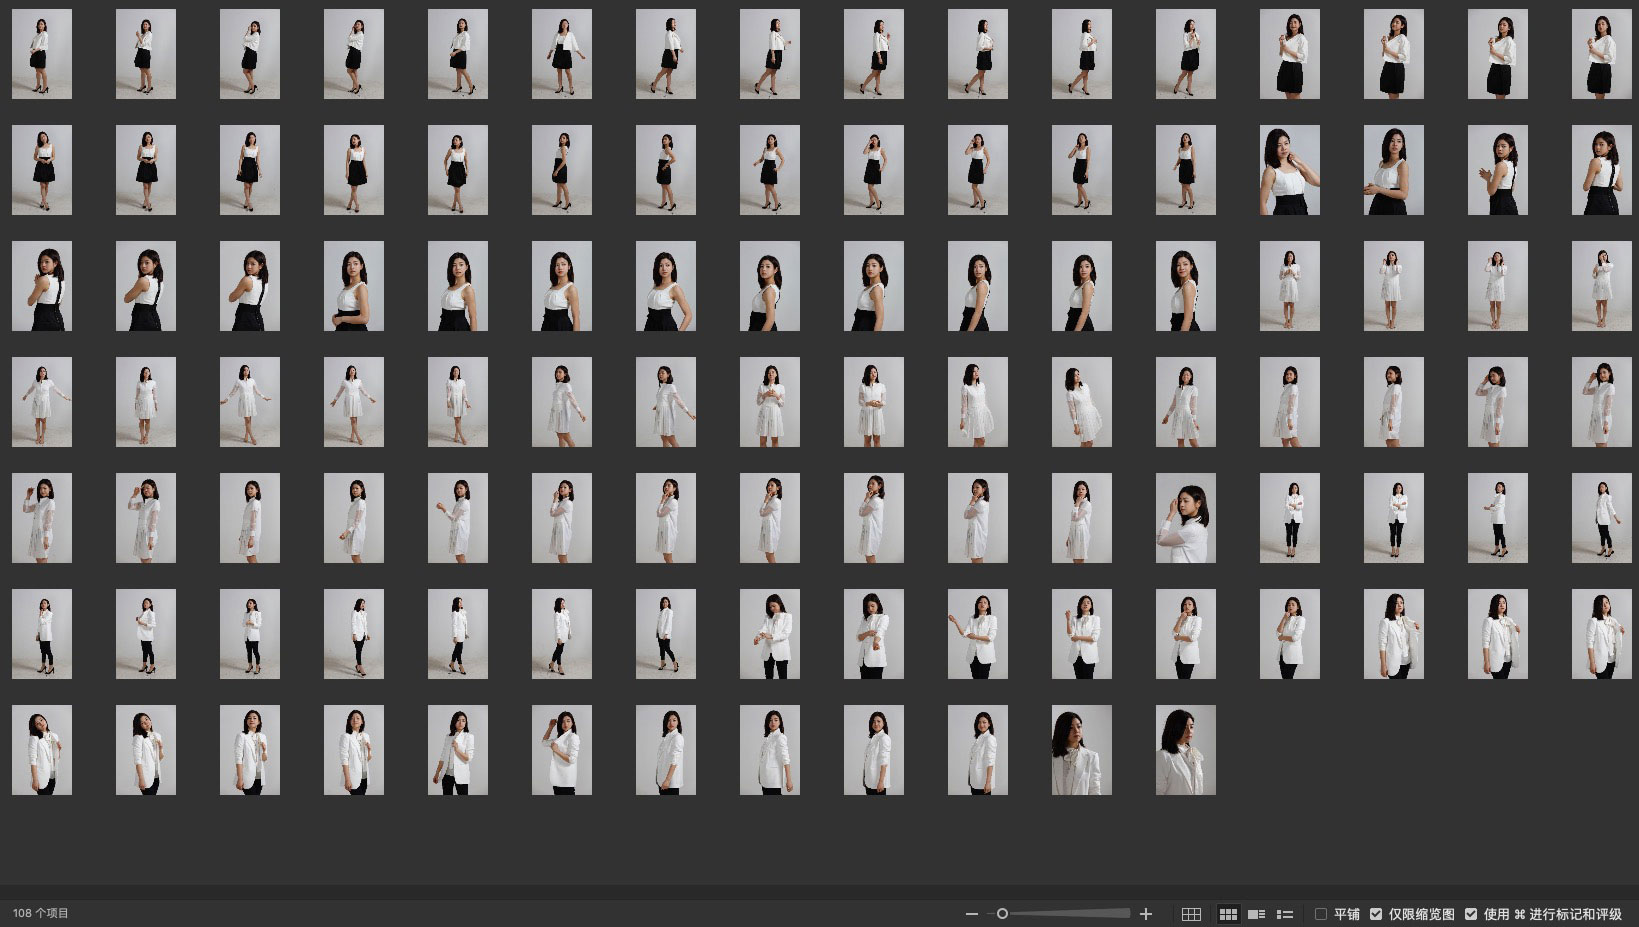The image size is (1639, 927).
Task: Disable 使用 ⌘ 进行标记和评级 checkbox
Action: (1471, 914)
